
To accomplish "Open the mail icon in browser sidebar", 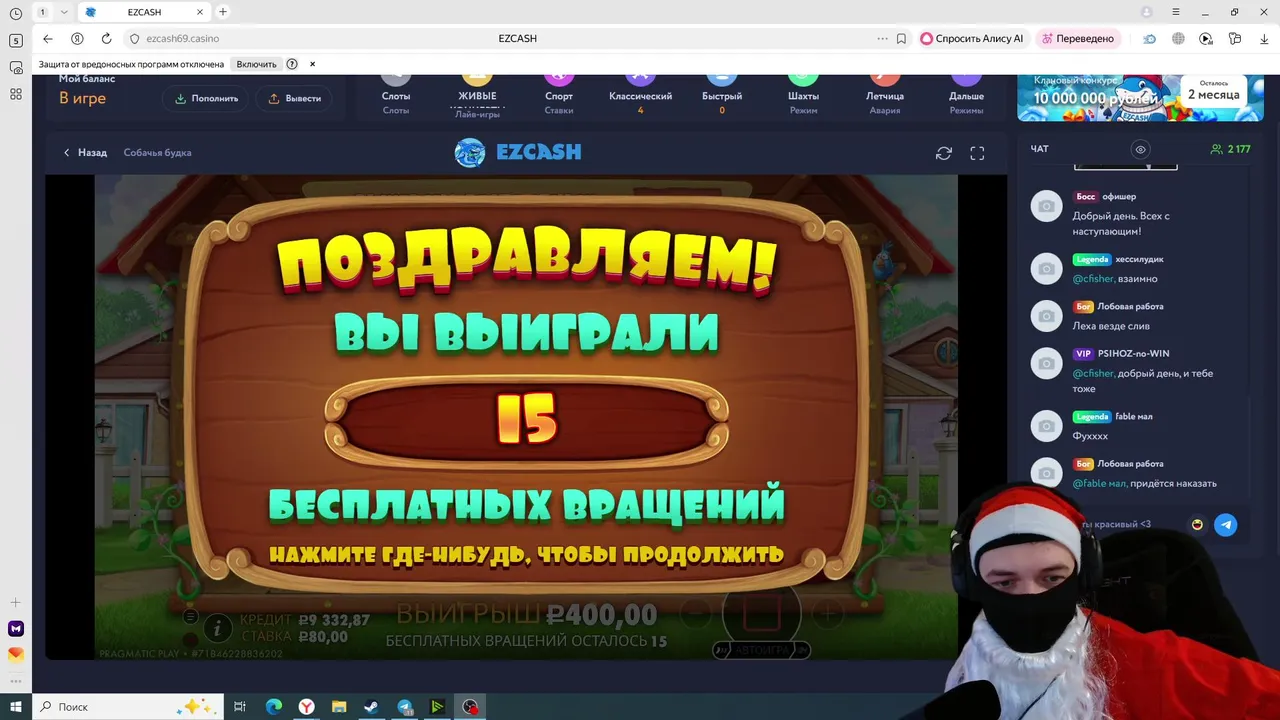I will click(15, 654).
